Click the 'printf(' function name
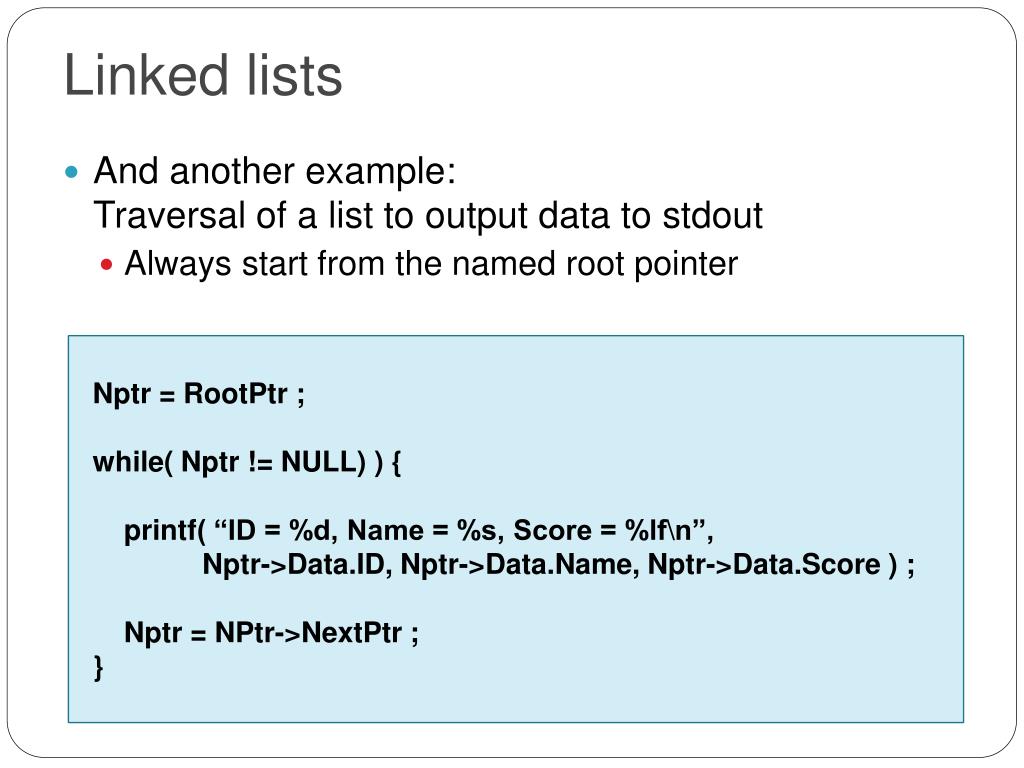1024x768 pixels. 165,530
